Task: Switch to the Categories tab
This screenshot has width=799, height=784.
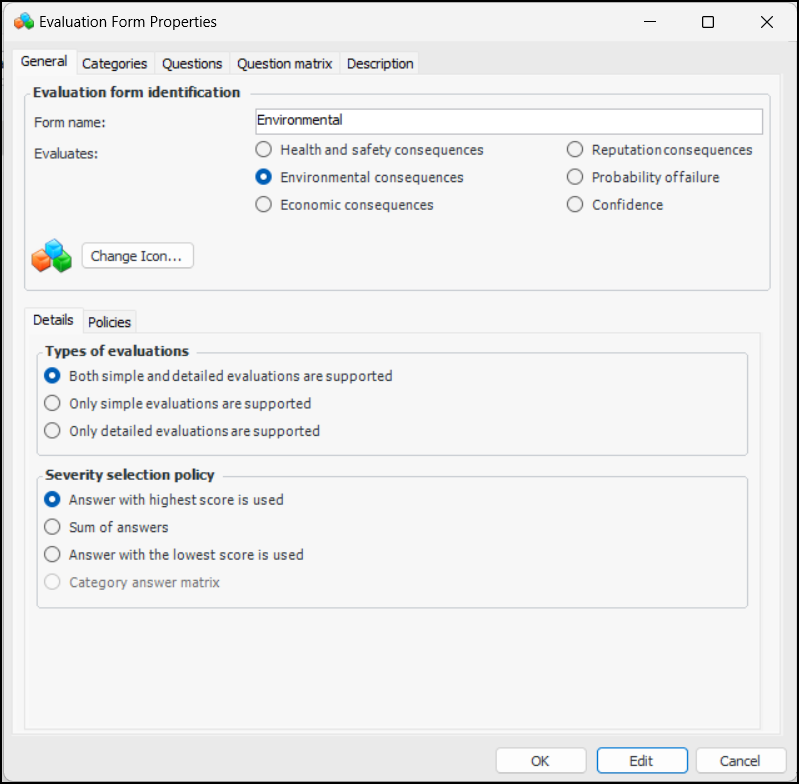Action: (x=114, y=63)
